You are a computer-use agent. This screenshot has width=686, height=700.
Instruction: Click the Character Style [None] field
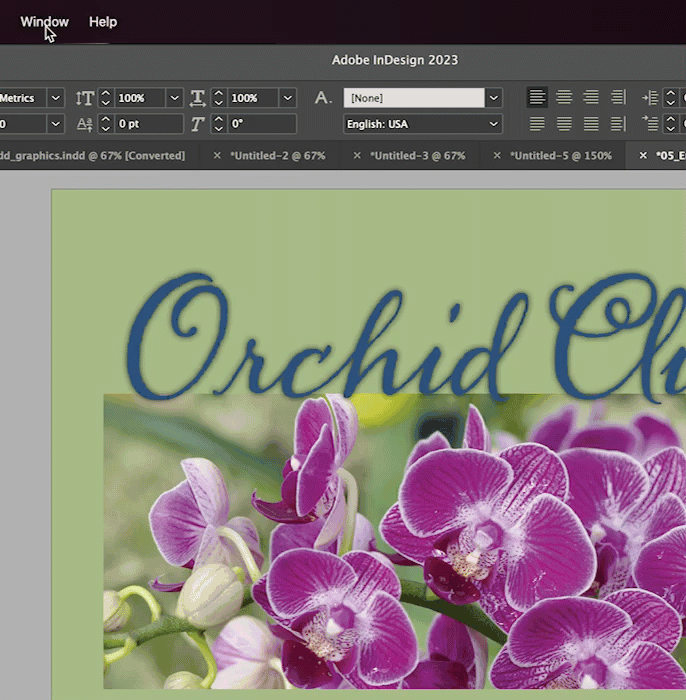click(x=414, y=98)
